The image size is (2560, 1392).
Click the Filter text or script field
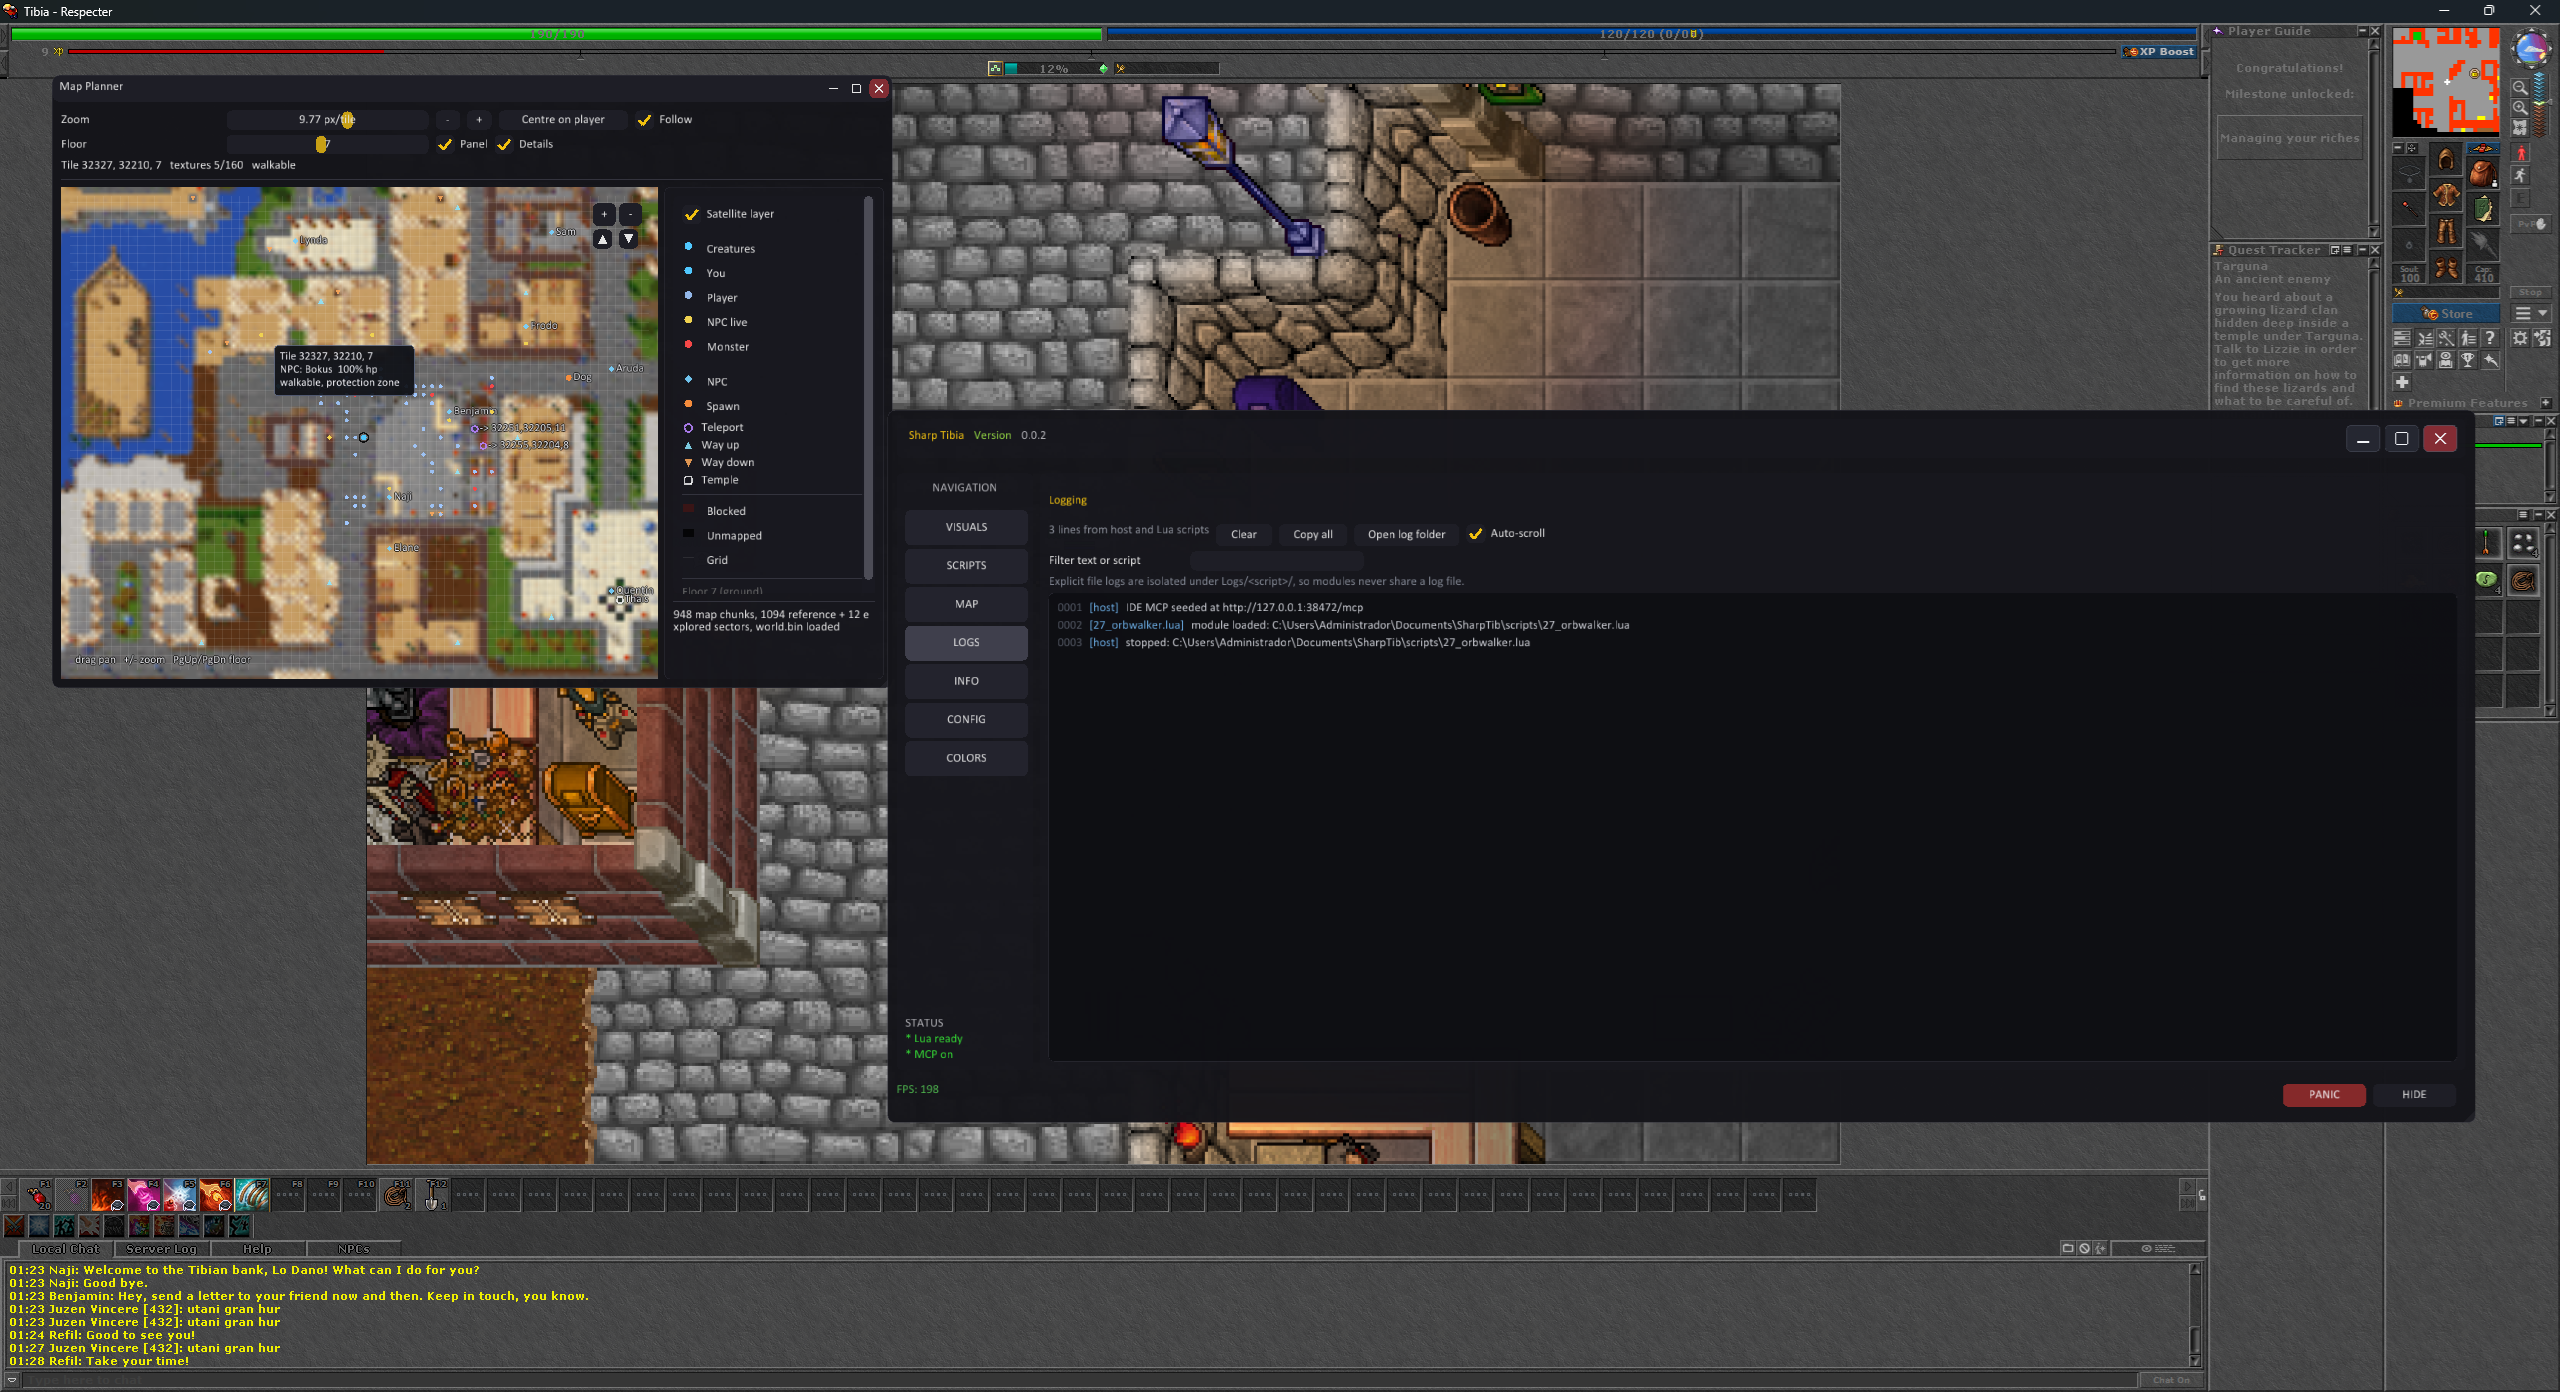point(1276,561)
